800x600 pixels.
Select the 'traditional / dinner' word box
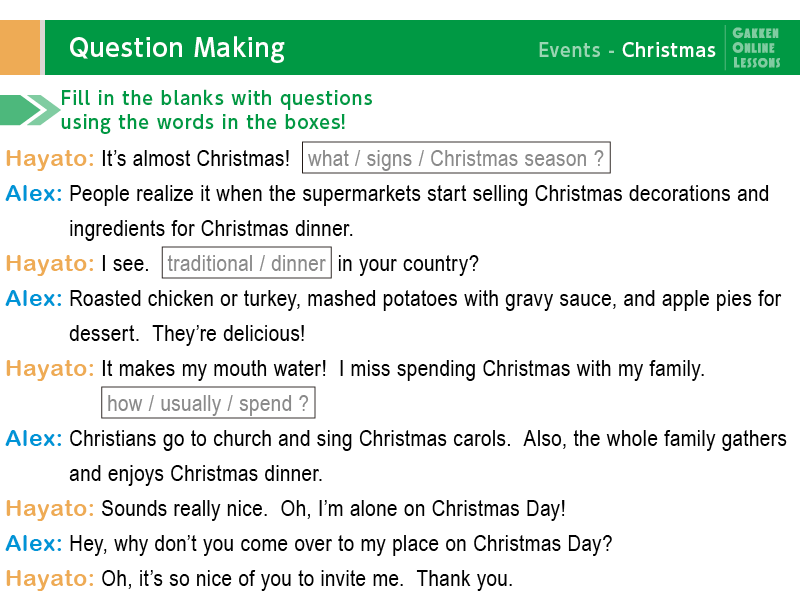pos(246,263)
